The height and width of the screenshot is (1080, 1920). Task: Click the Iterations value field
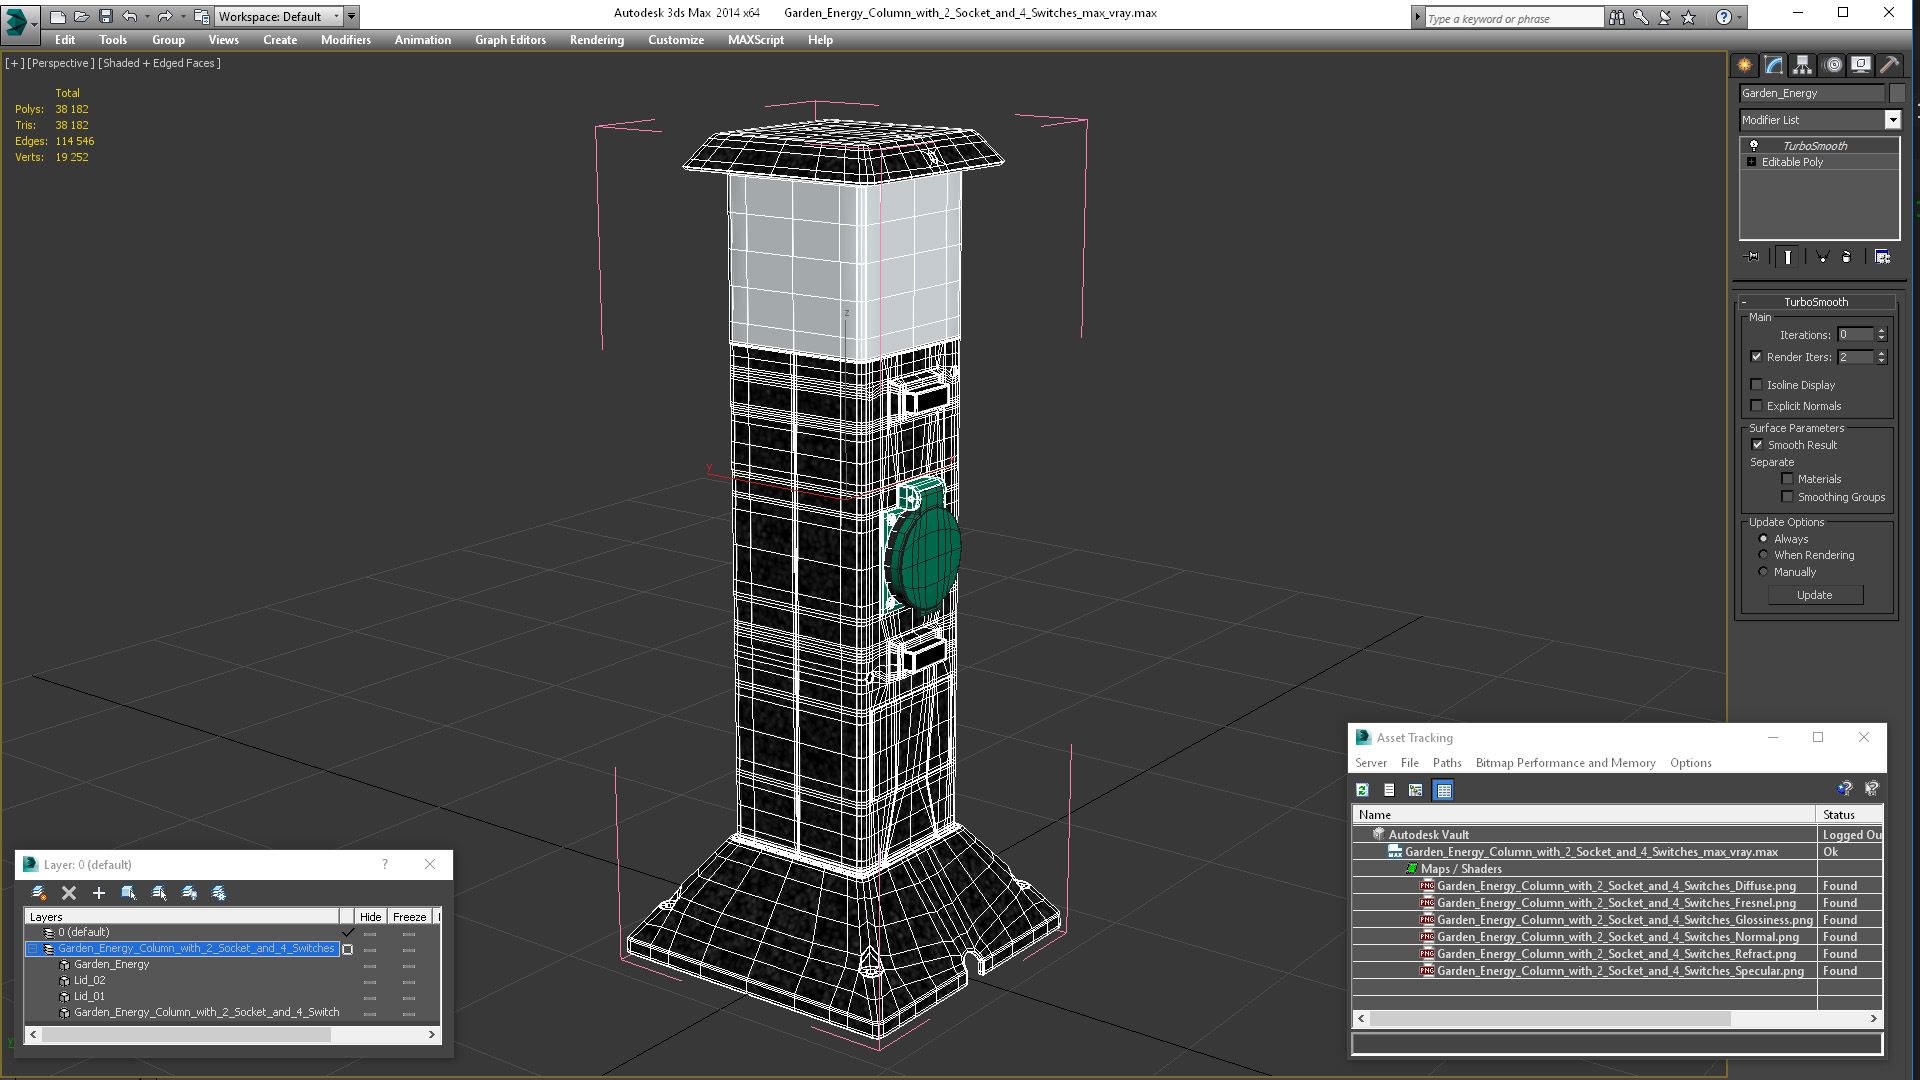tap(1855, 335)
